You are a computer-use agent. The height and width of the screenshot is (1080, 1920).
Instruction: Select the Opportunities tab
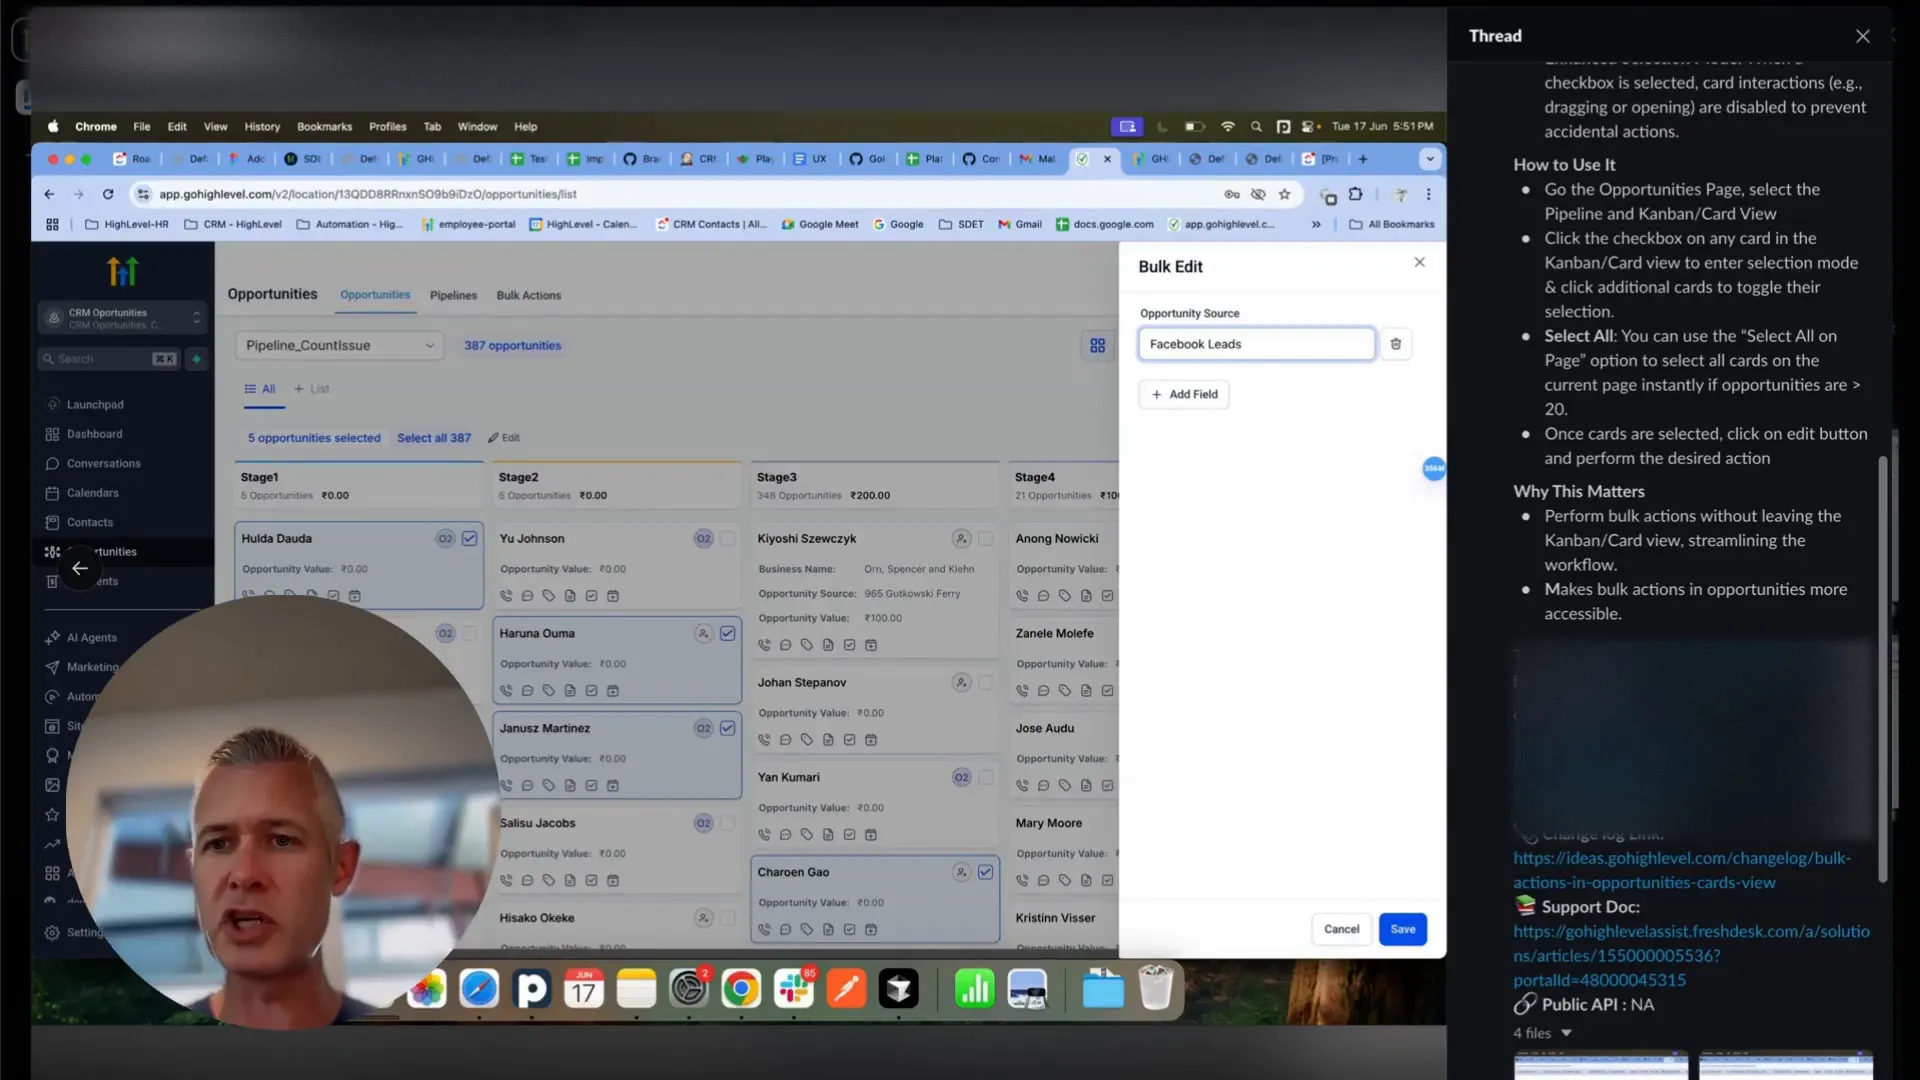[x=375, y=295]
